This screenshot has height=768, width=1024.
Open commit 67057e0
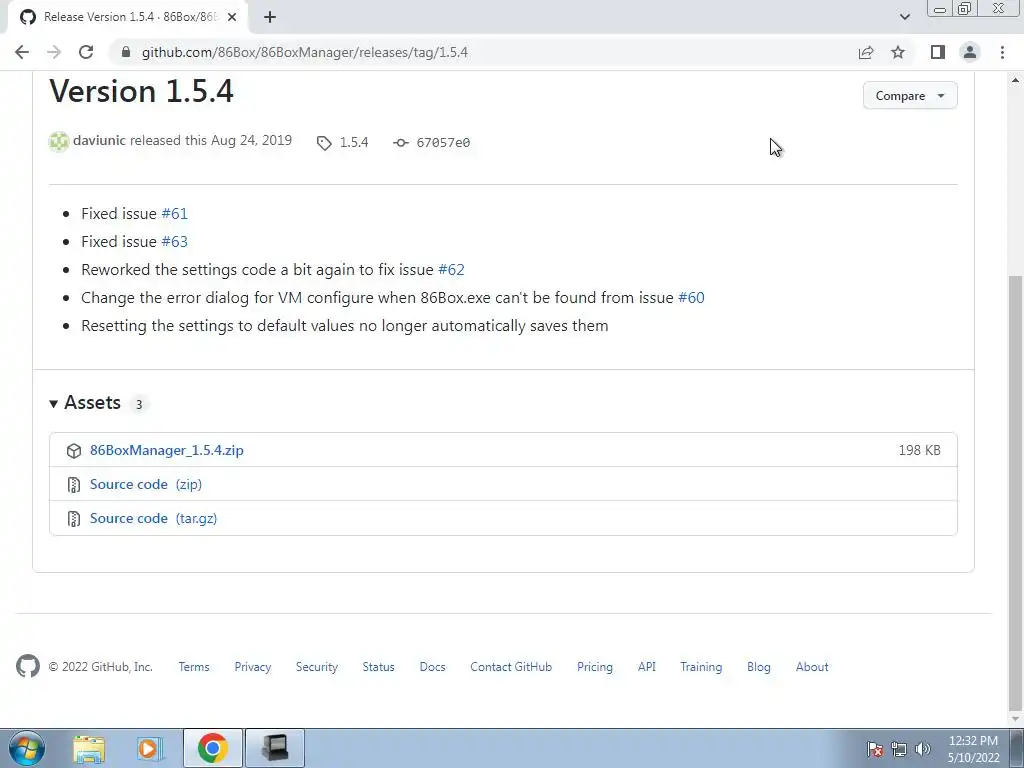(x=443, y=142)
